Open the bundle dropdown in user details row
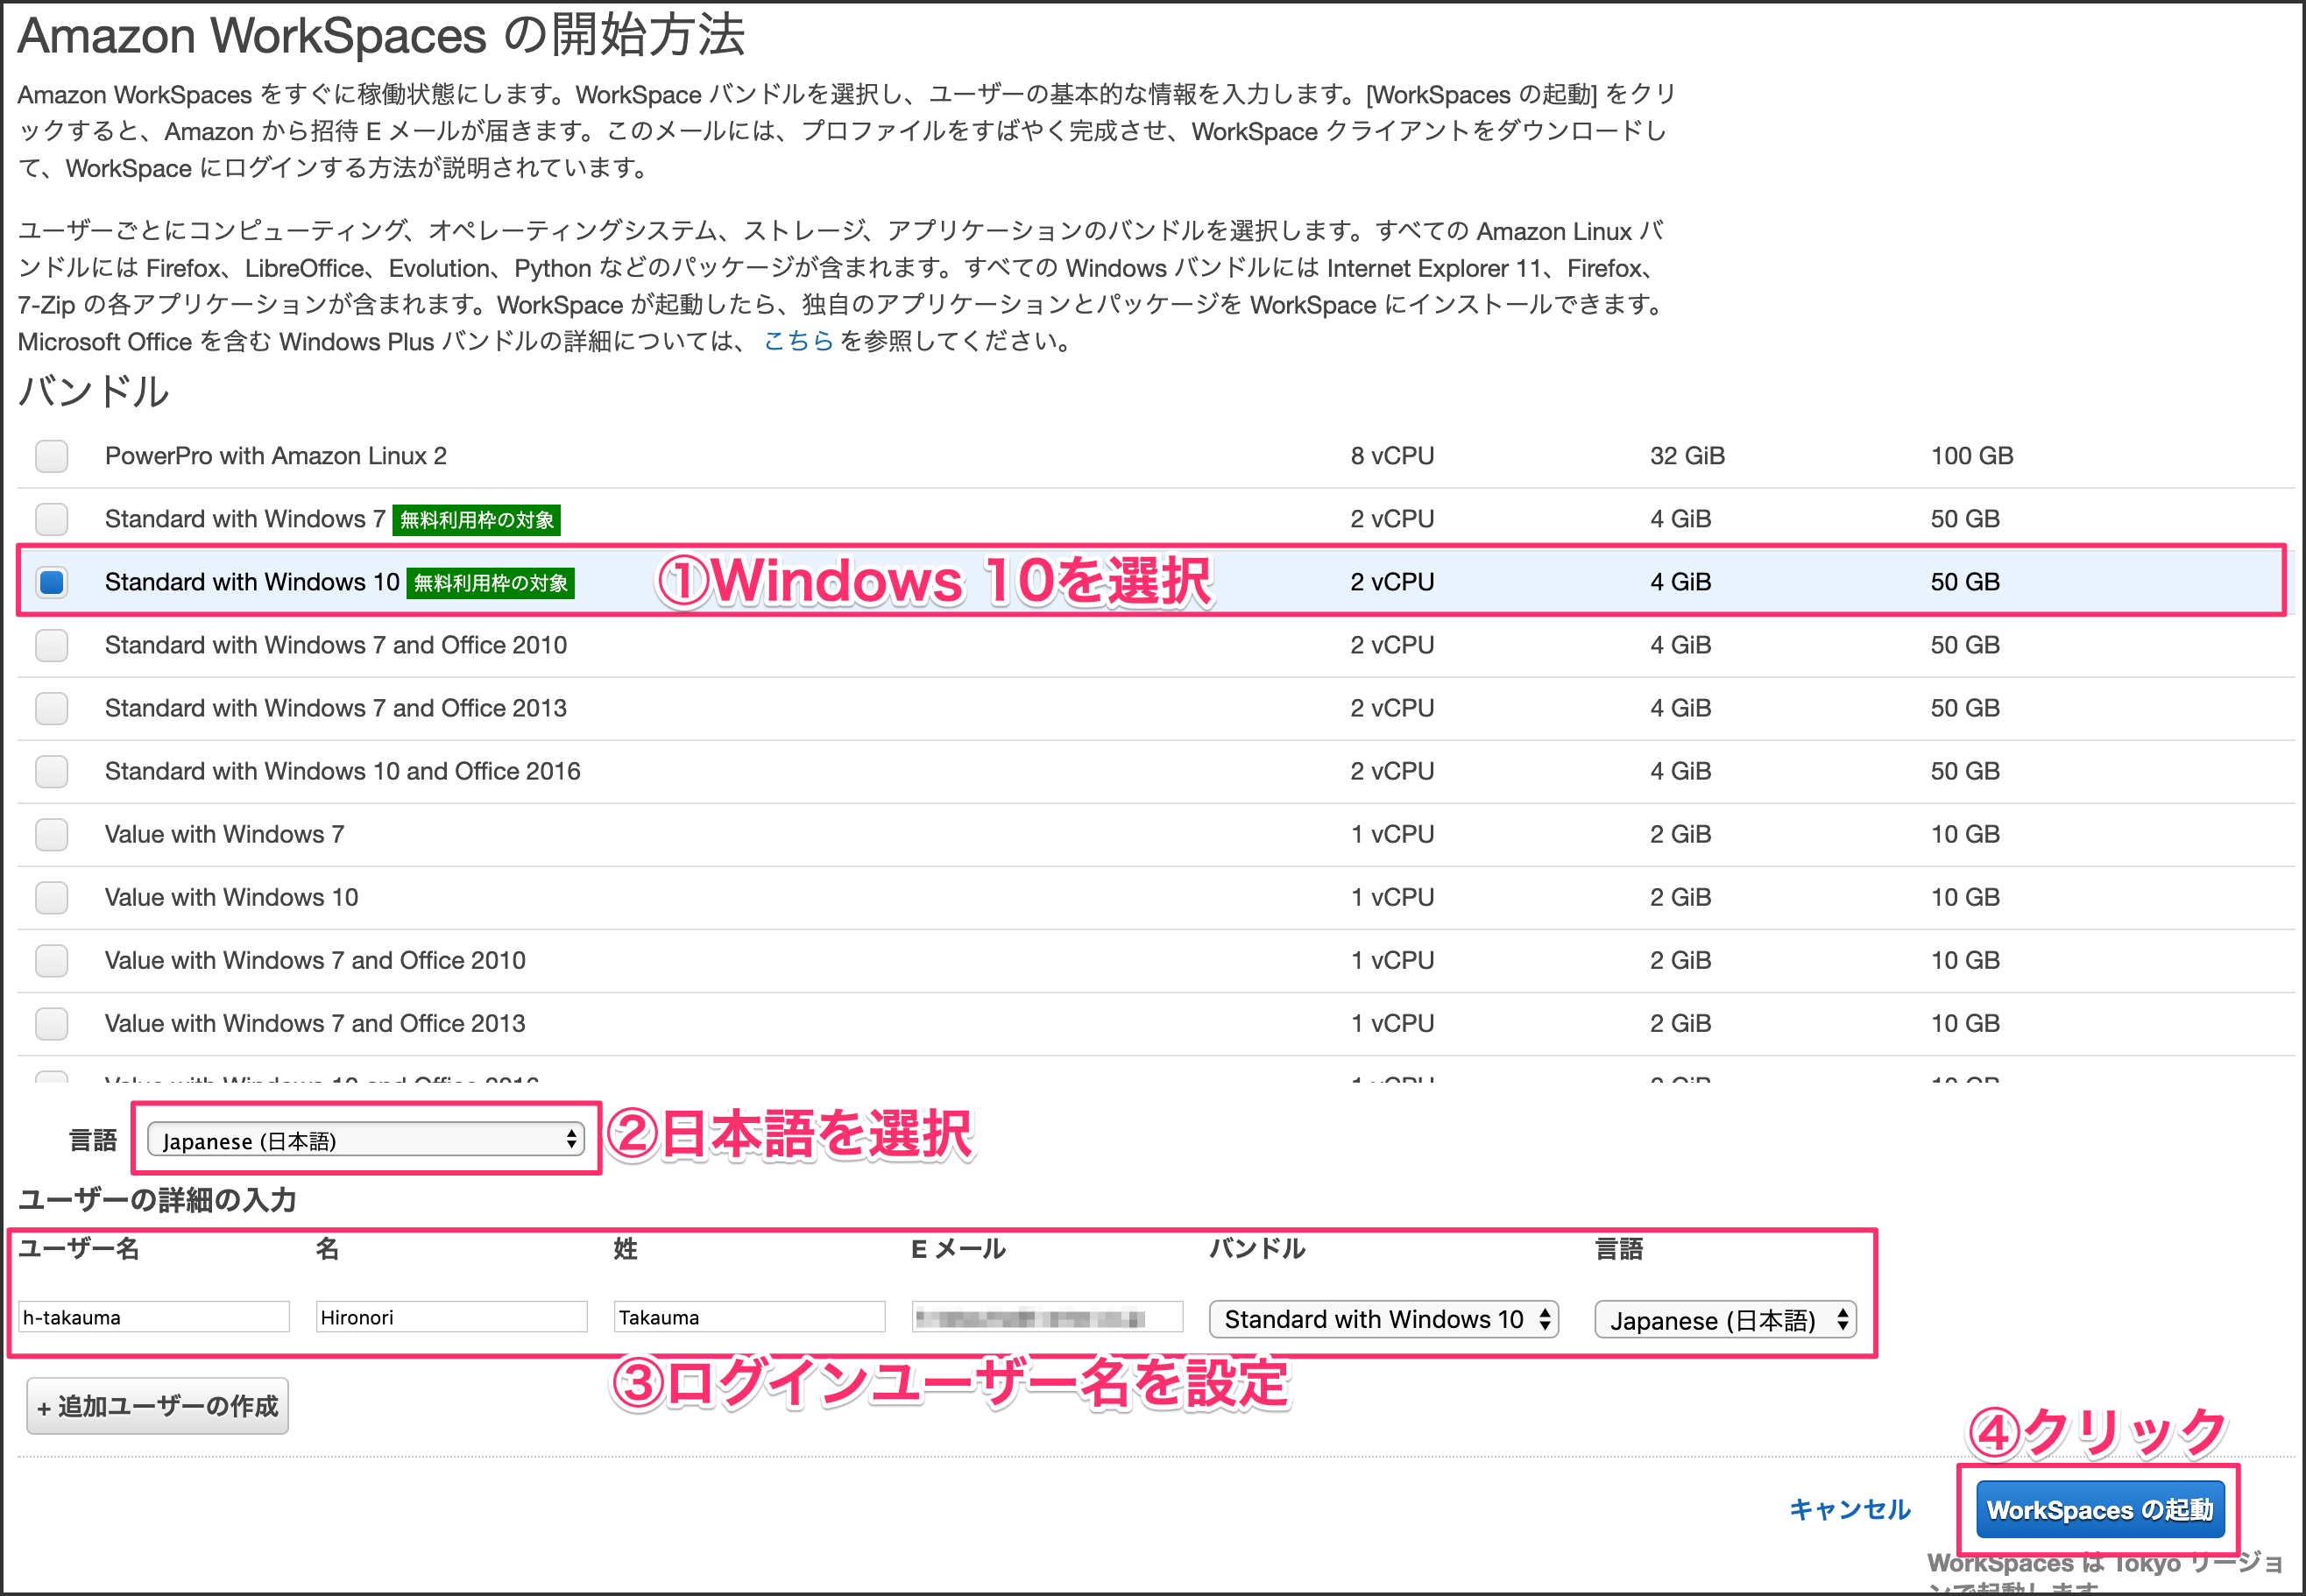 click(1384, 1319)
